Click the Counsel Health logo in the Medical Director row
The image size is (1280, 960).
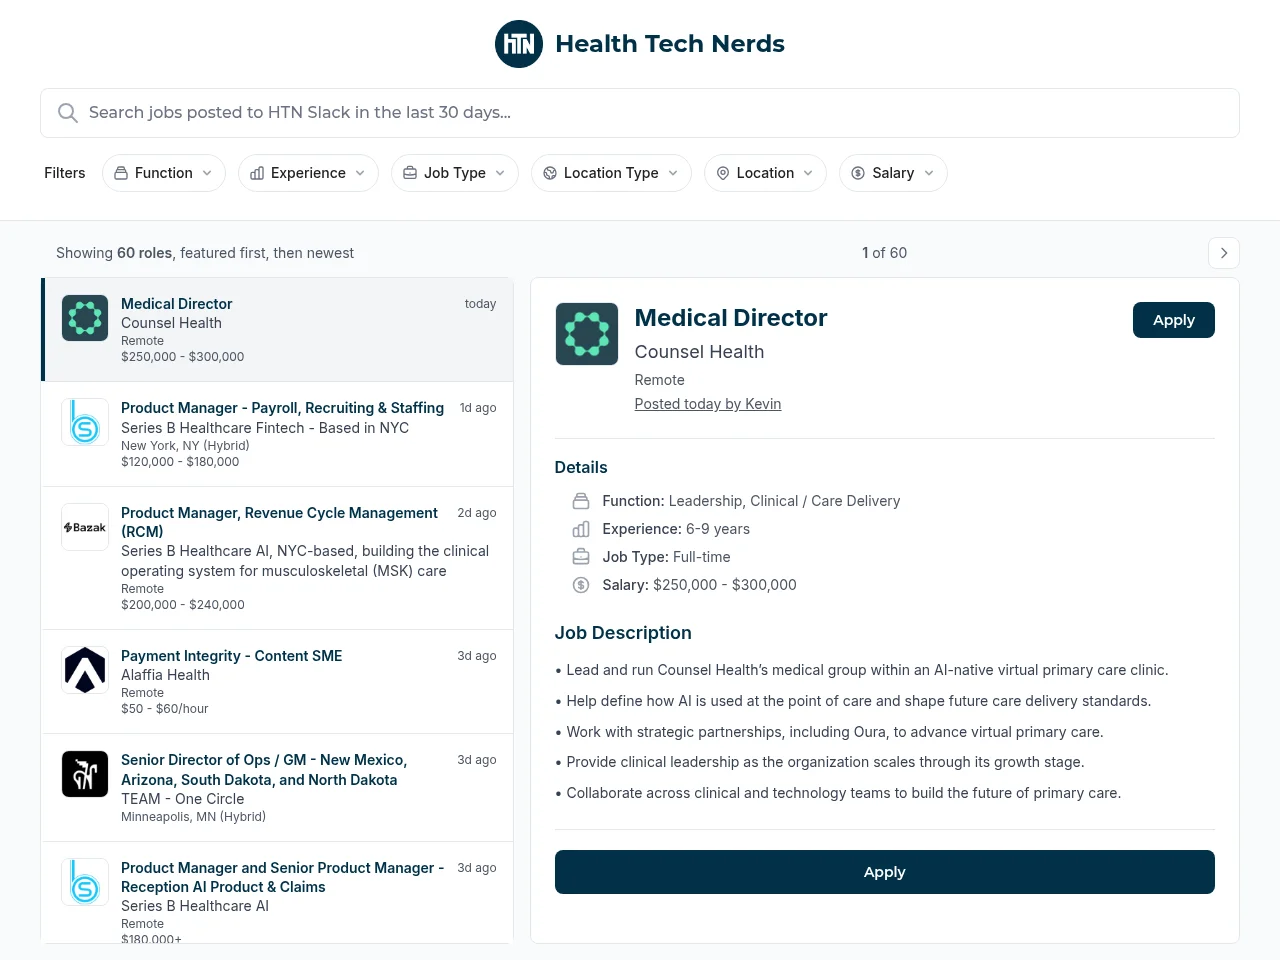[85, 318]
